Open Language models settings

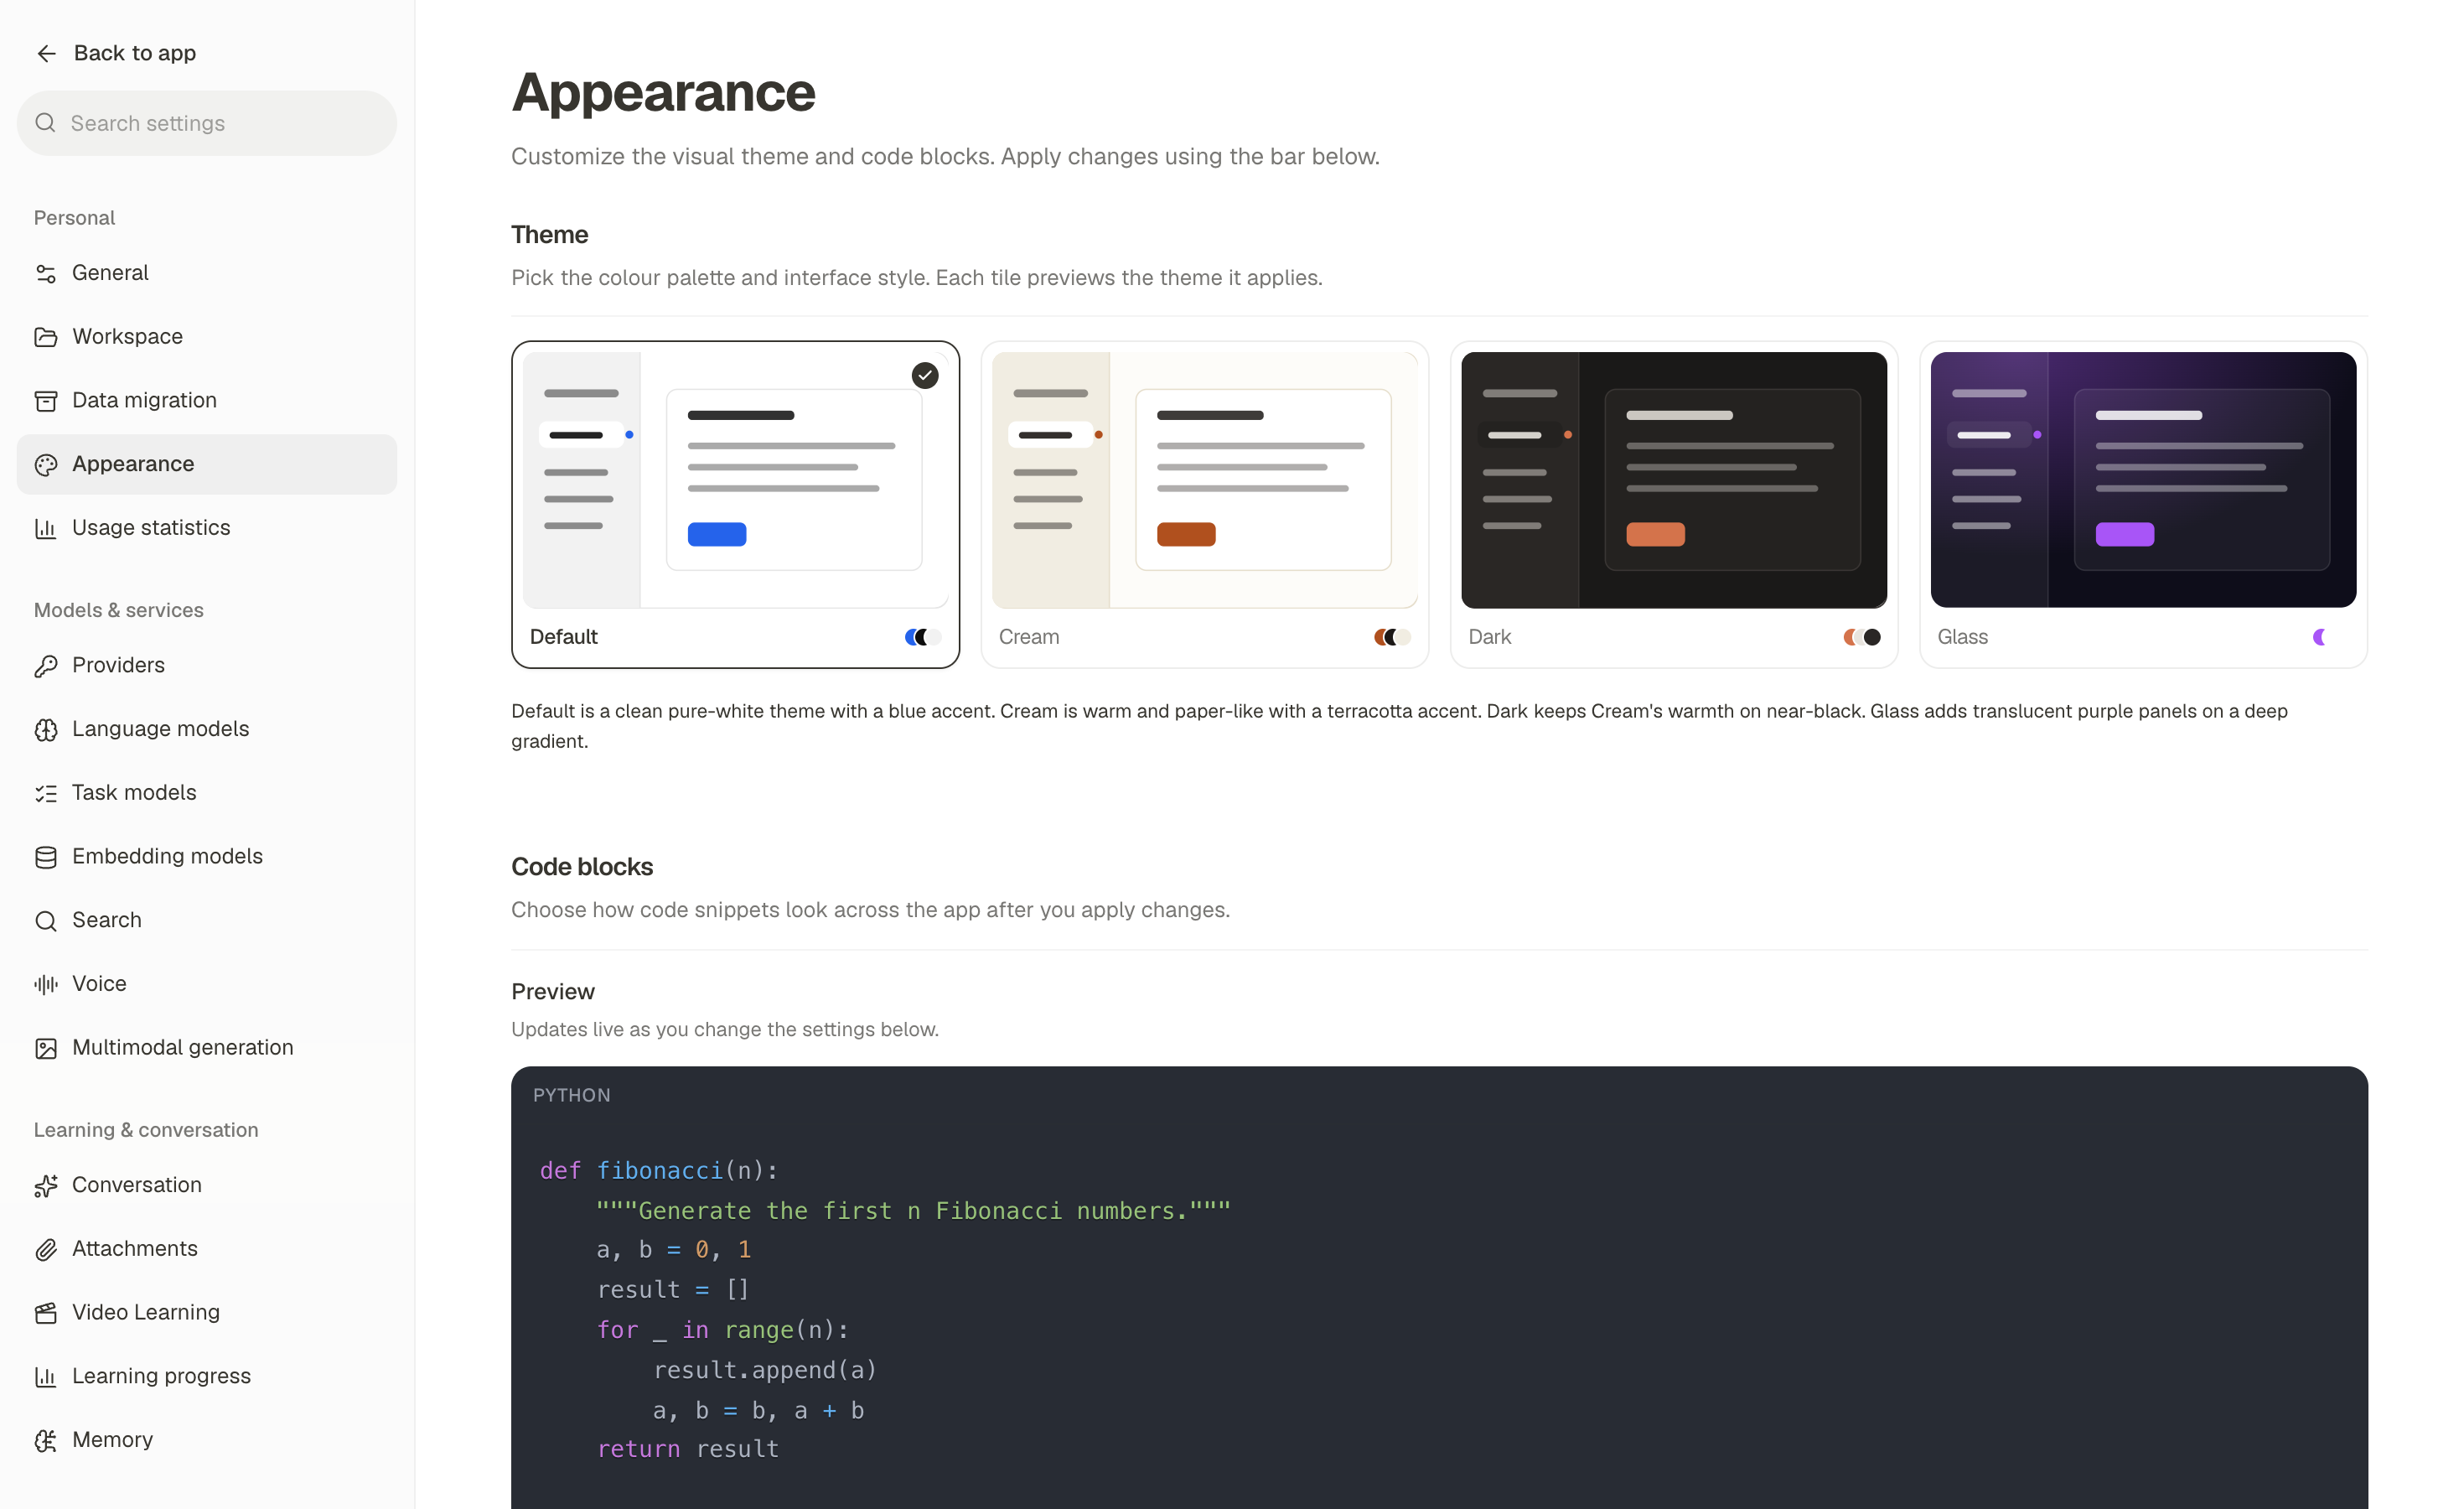(207, 729)
